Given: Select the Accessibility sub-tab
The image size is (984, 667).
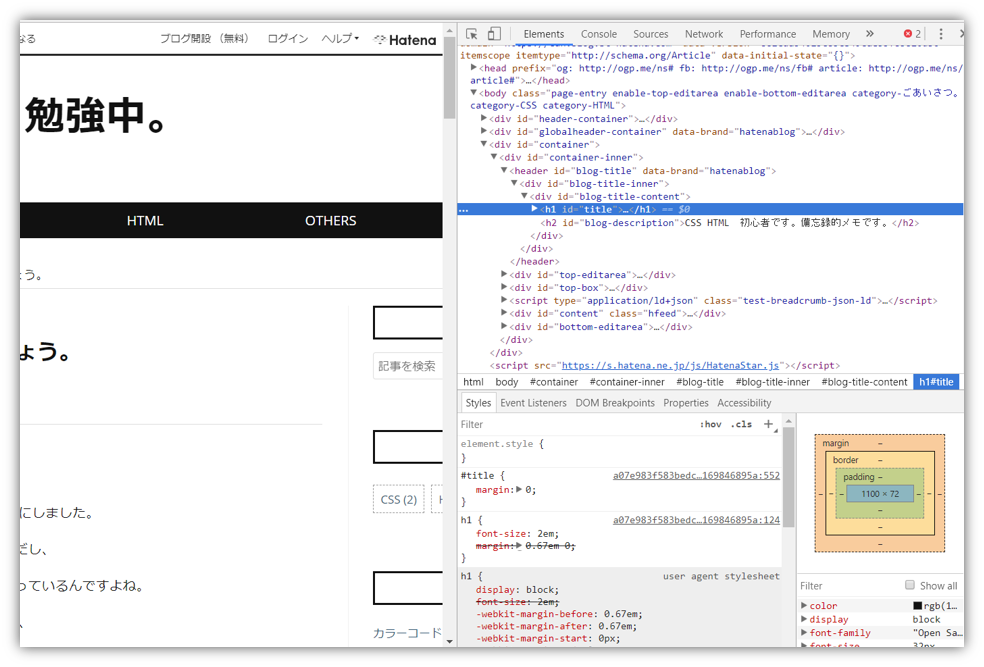Looking at the screenshot, I should tap(744, 403).
